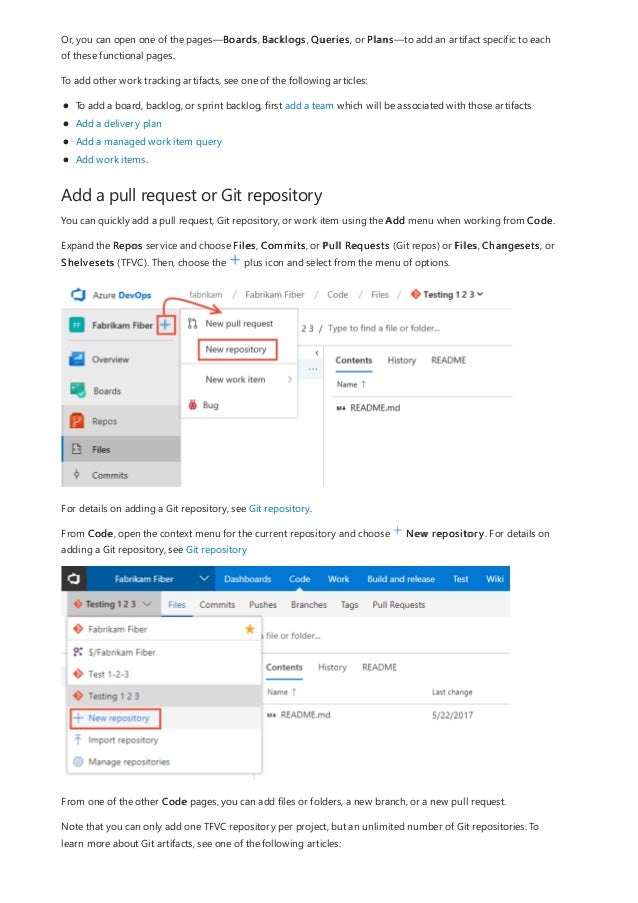Switch to the upper README tab
Image resolution: width=638 pixels, height=903 pixels.
click(449, 360)
